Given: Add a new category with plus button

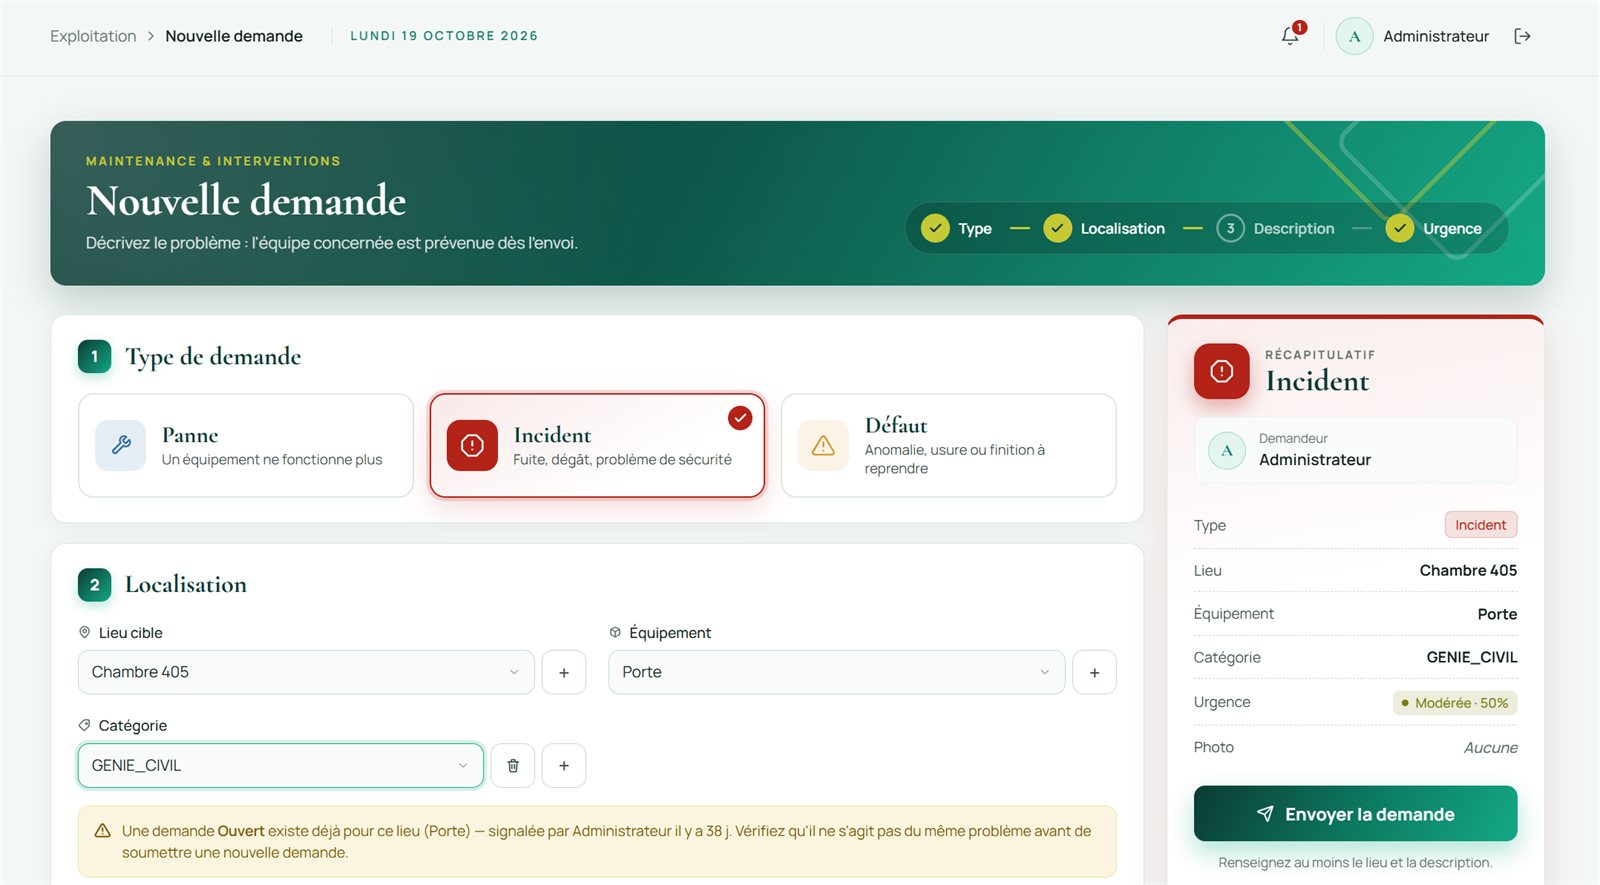Looking at the screenshot, I should click(564, 766).
